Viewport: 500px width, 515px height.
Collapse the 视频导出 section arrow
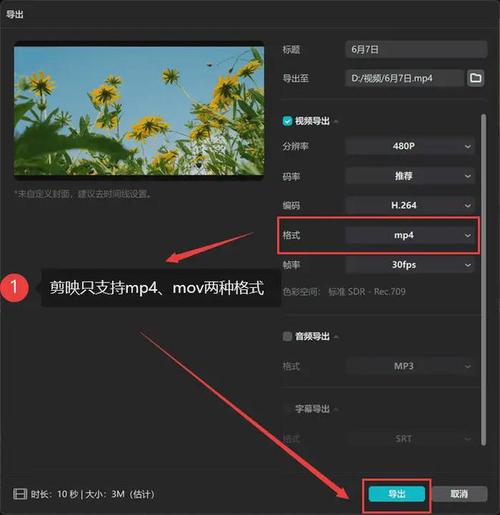click(336, 121)
